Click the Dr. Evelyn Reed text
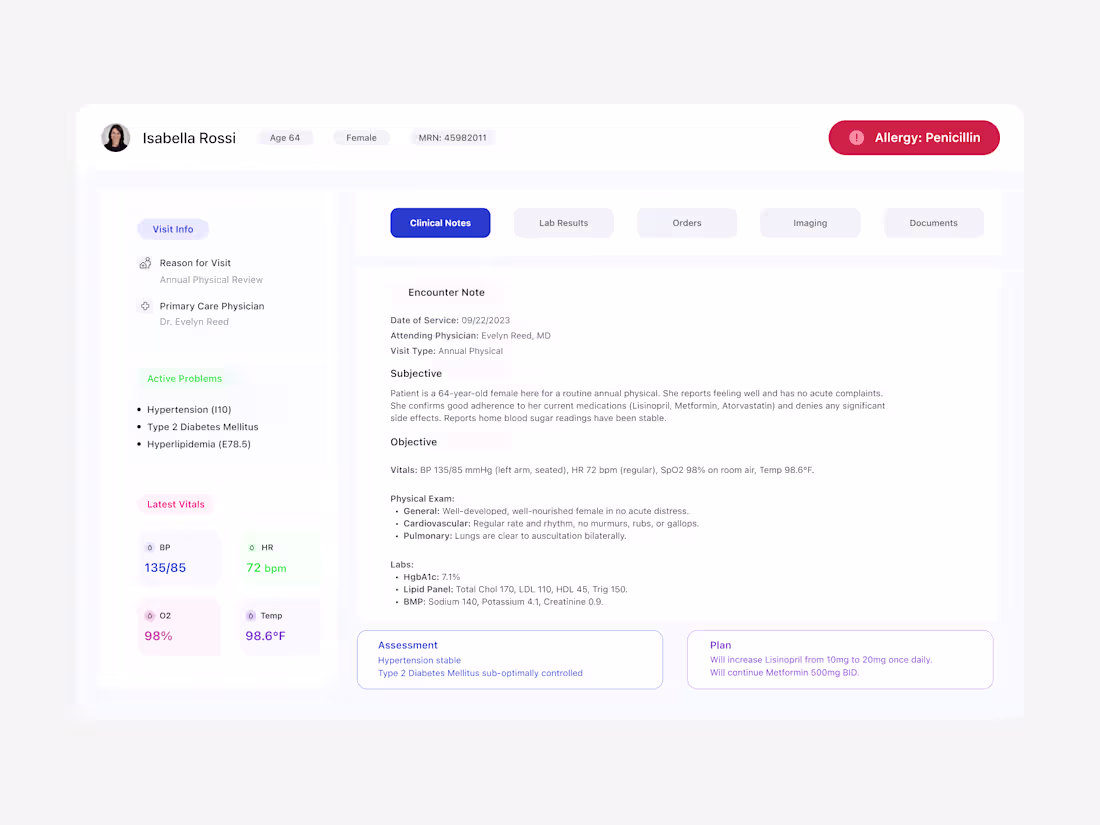 194,321
